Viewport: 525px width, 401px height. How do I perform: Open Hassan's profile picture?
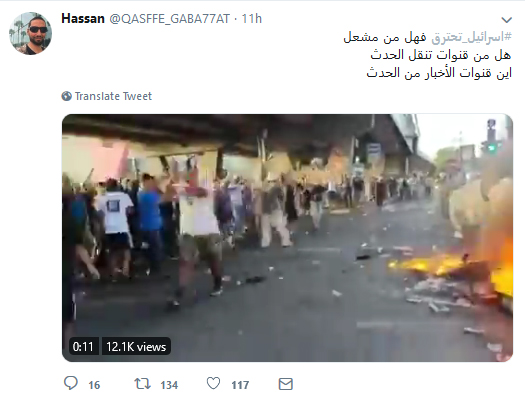(30, 33)
